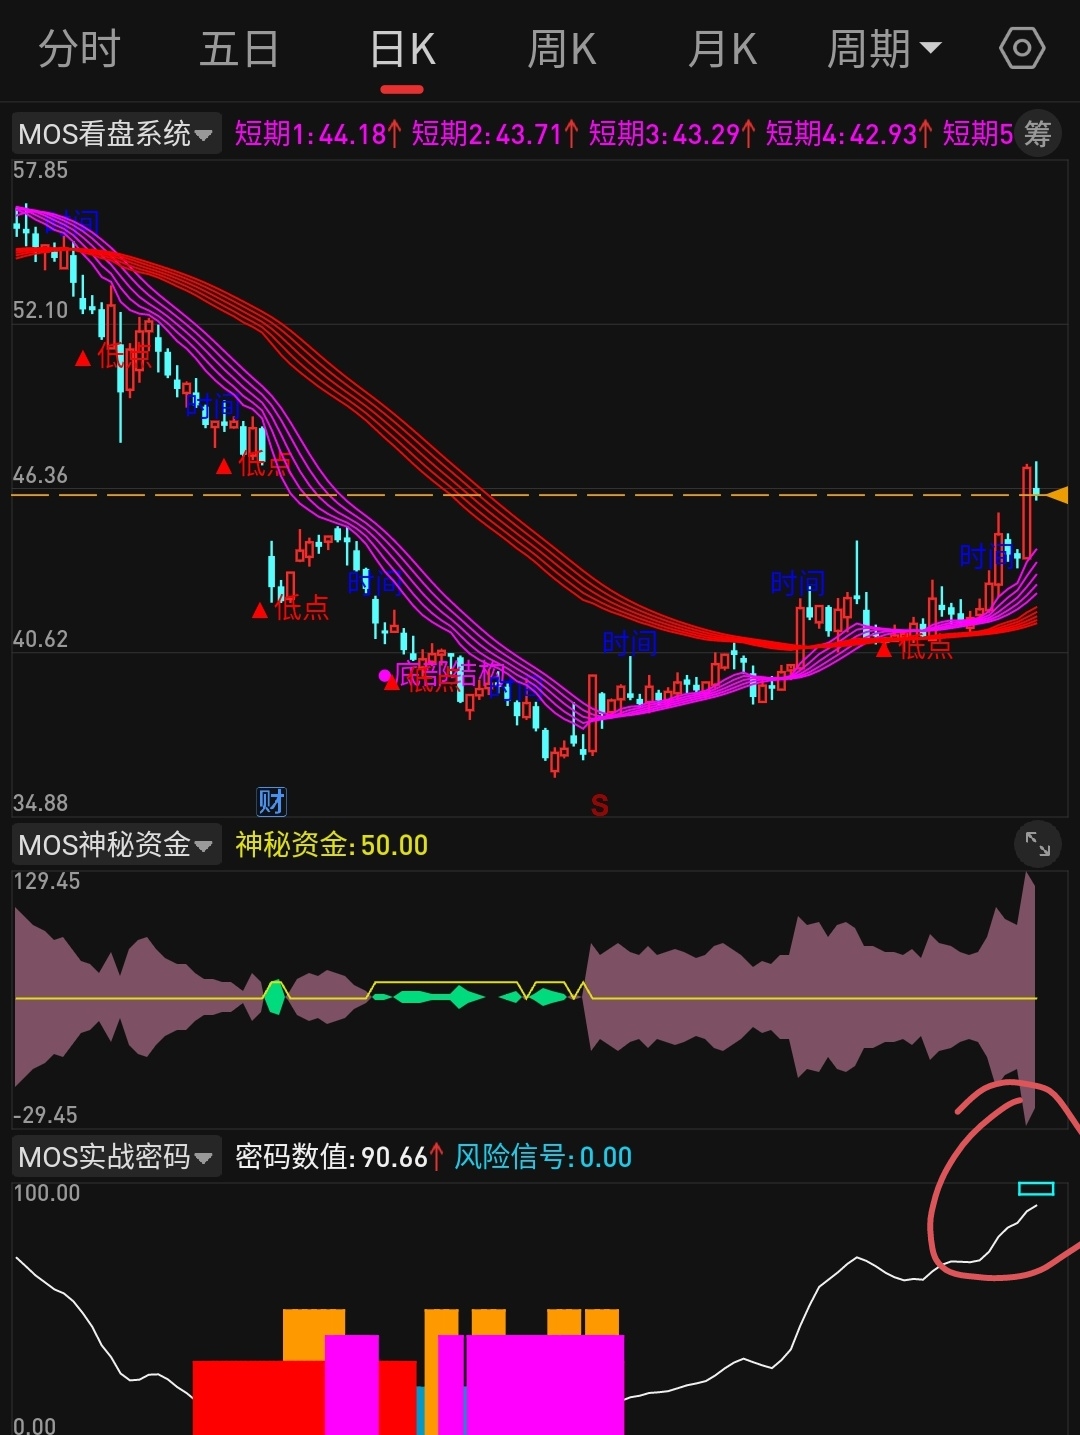Tap the 129.45 axis label
The height and width of the screenshot is (1435, 1080).
(x=47, y=881)
